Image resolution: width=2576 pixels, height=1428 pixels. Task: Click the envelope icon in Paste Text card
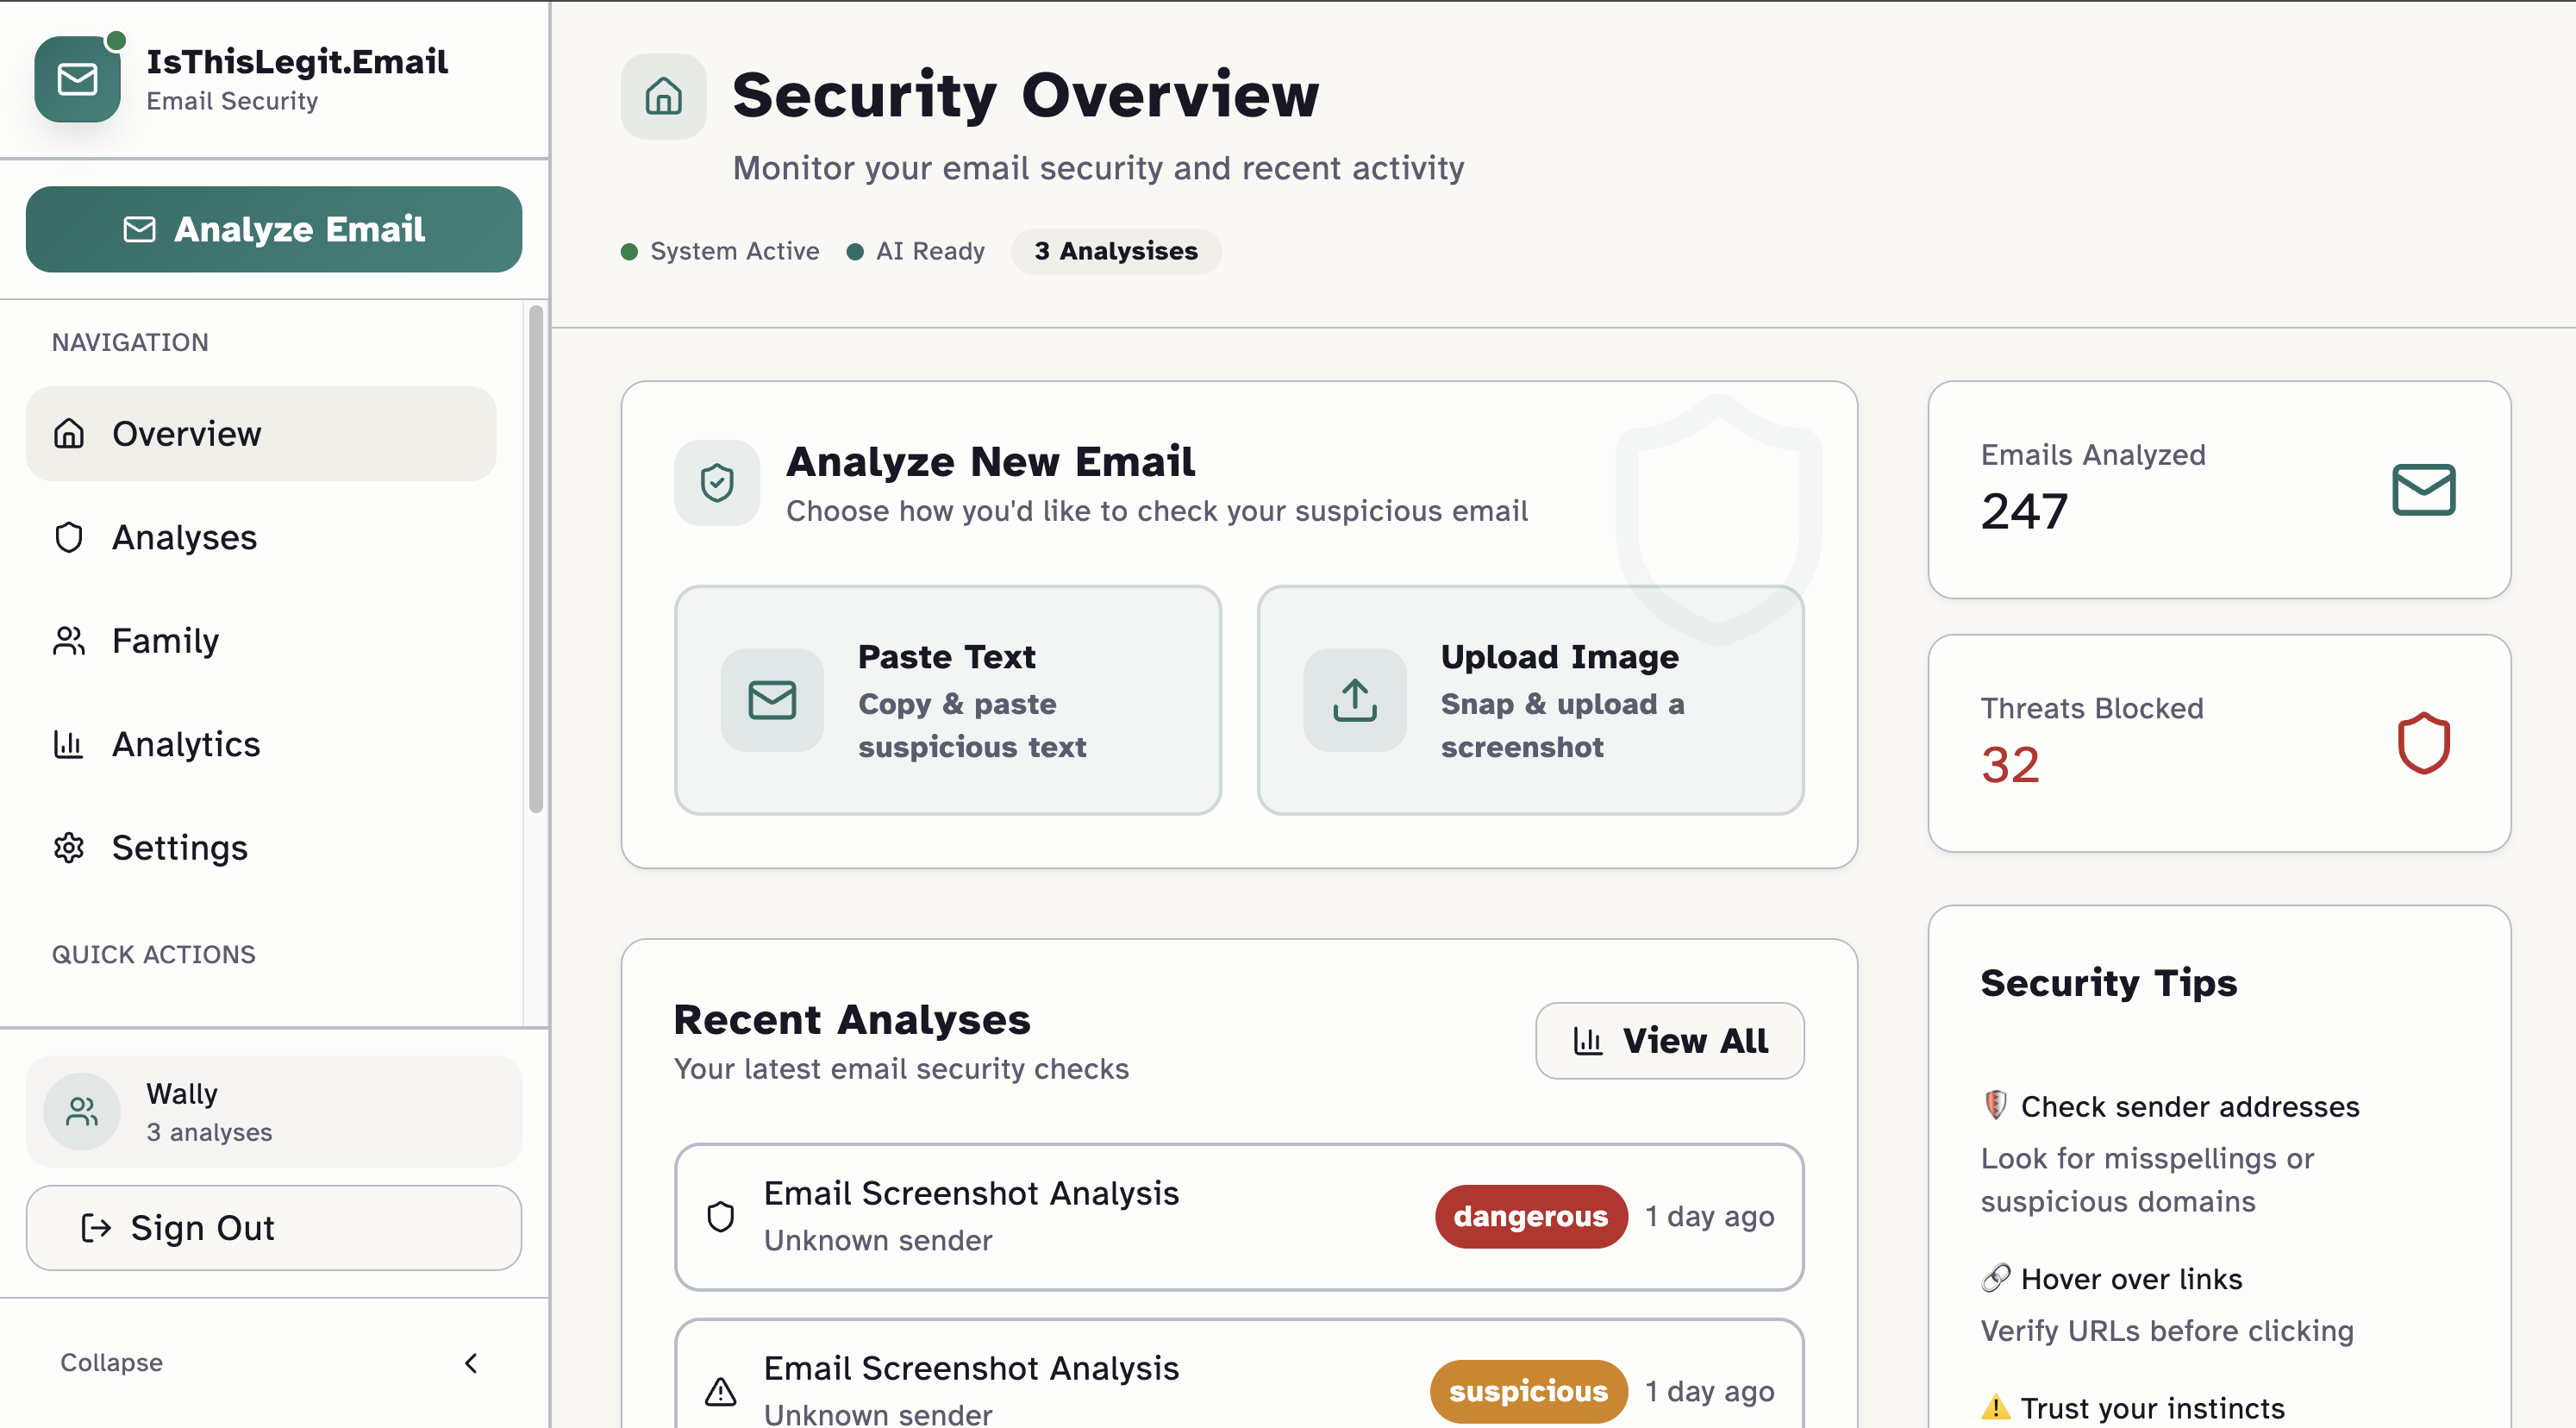[x=771, y=700]
